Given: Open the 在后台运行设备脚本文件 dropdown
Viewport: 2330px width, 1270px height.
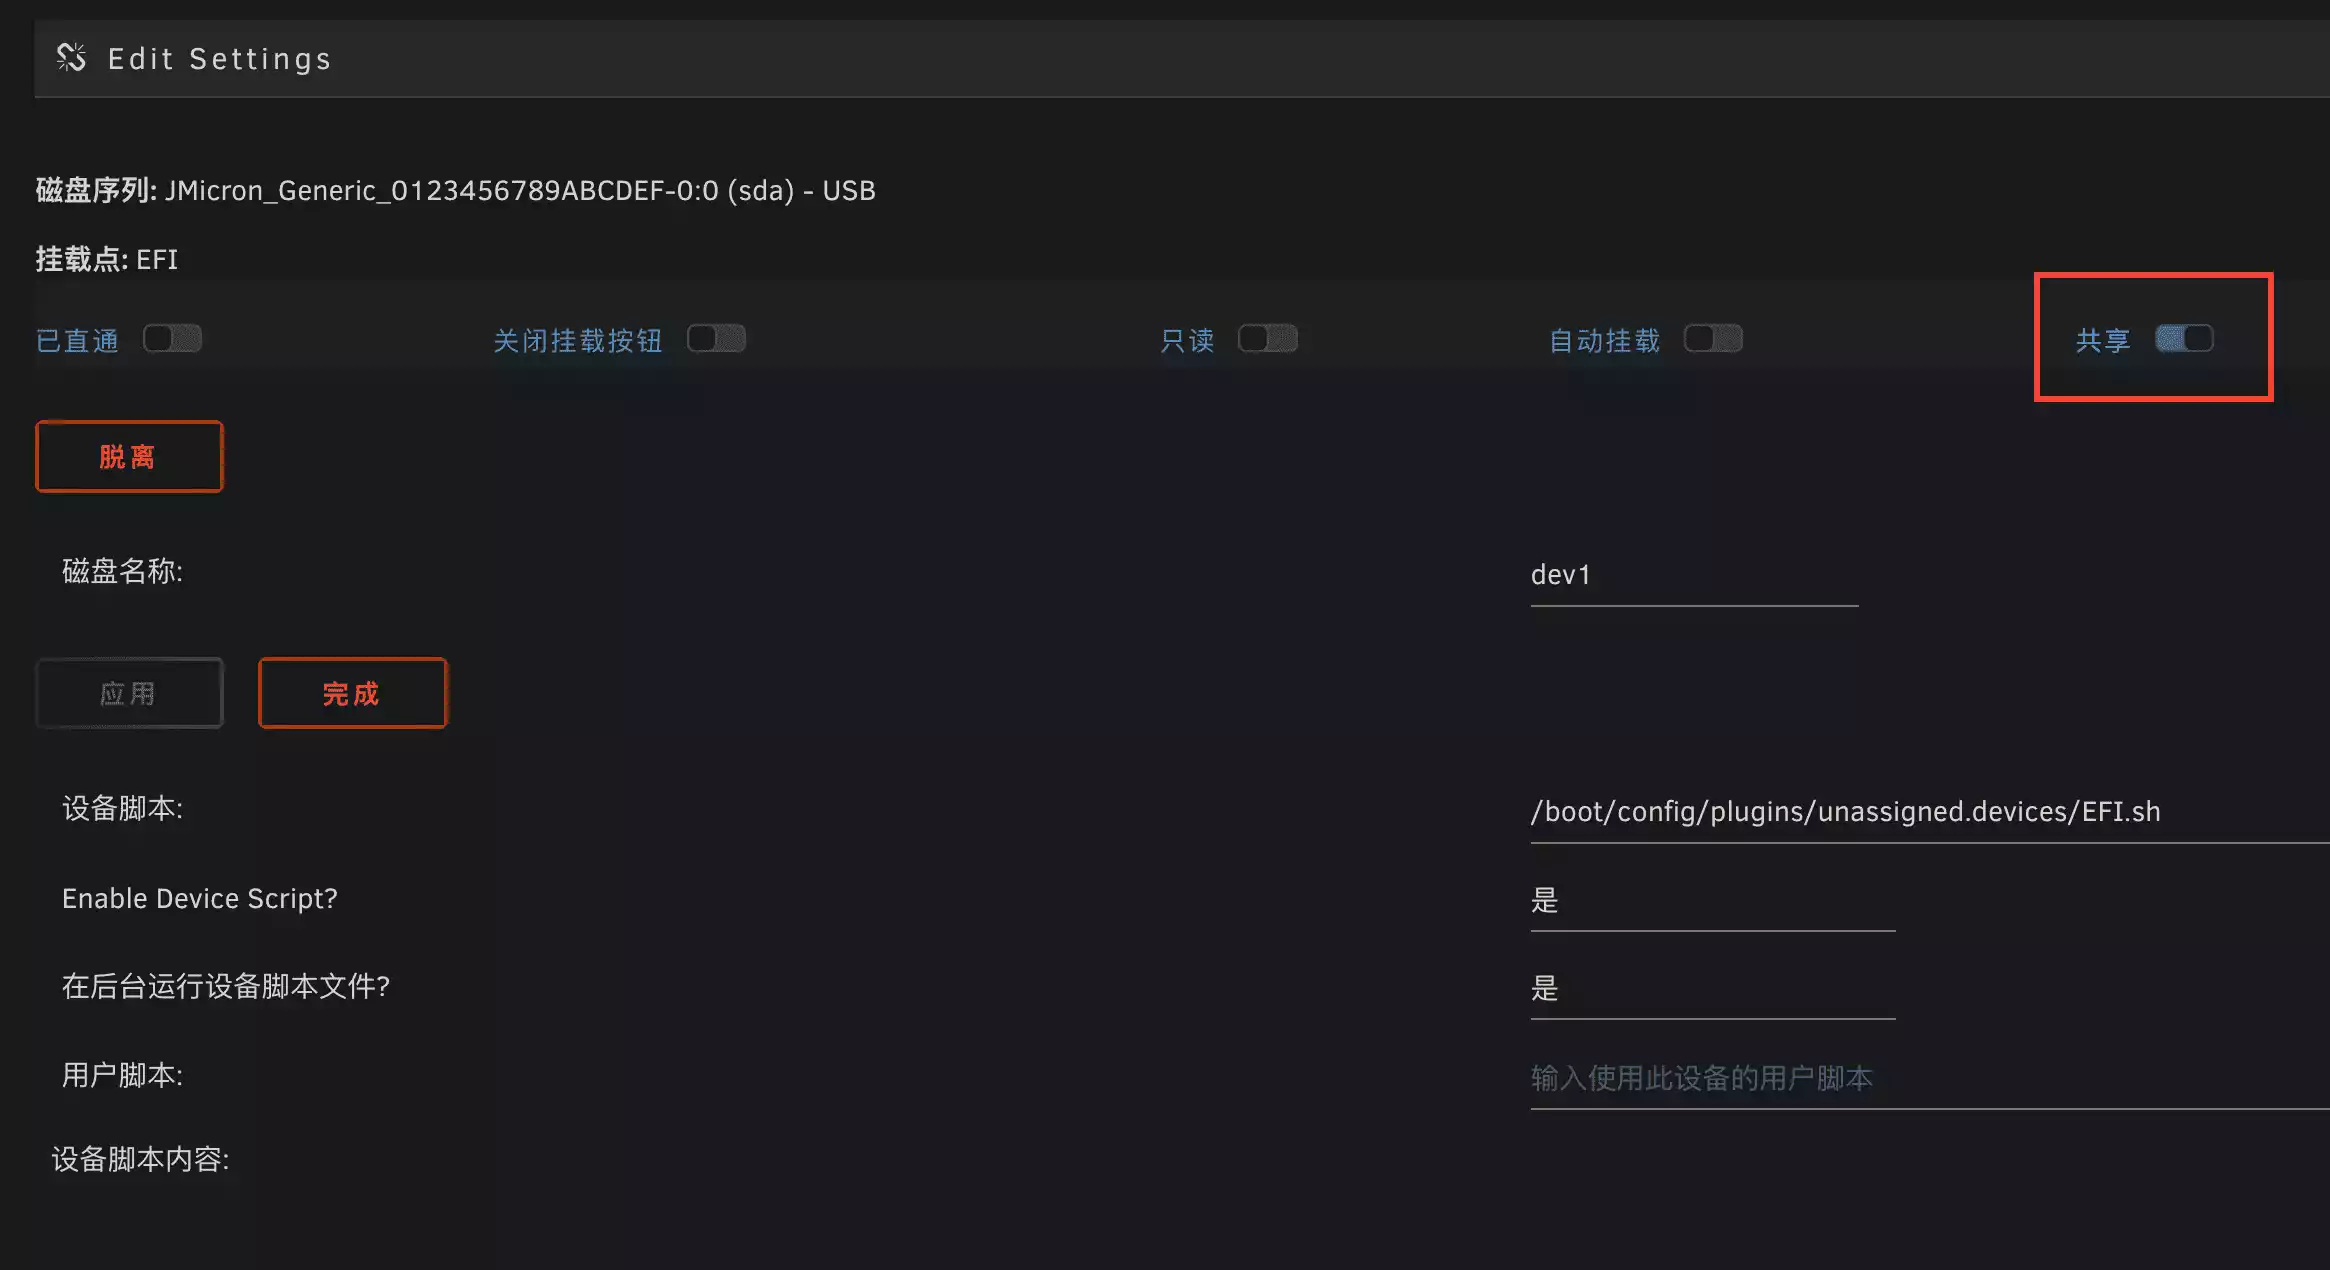Looking at the screenshot, I should (x=1712, y=988).
